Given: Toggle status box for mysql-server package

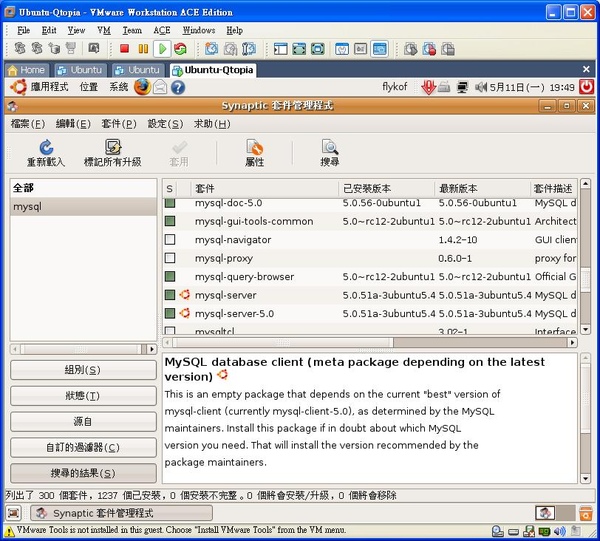Looking at the screenshot, I should pos(170,295).
